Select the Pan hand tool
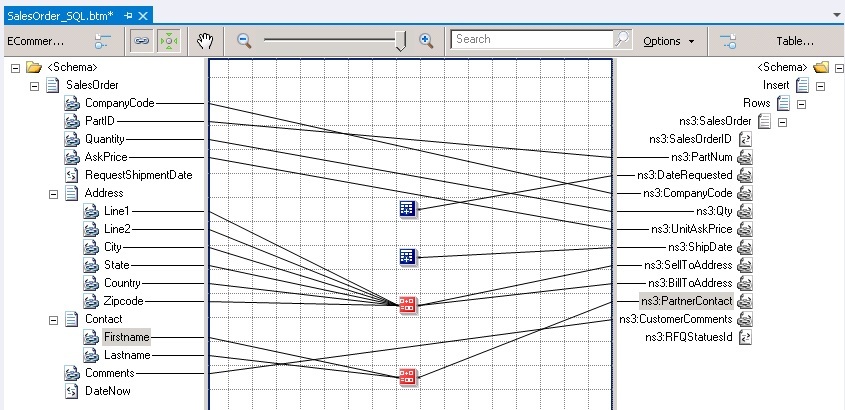Image resolution: width=845 pixels, height=410 pixels. point(205,41)
